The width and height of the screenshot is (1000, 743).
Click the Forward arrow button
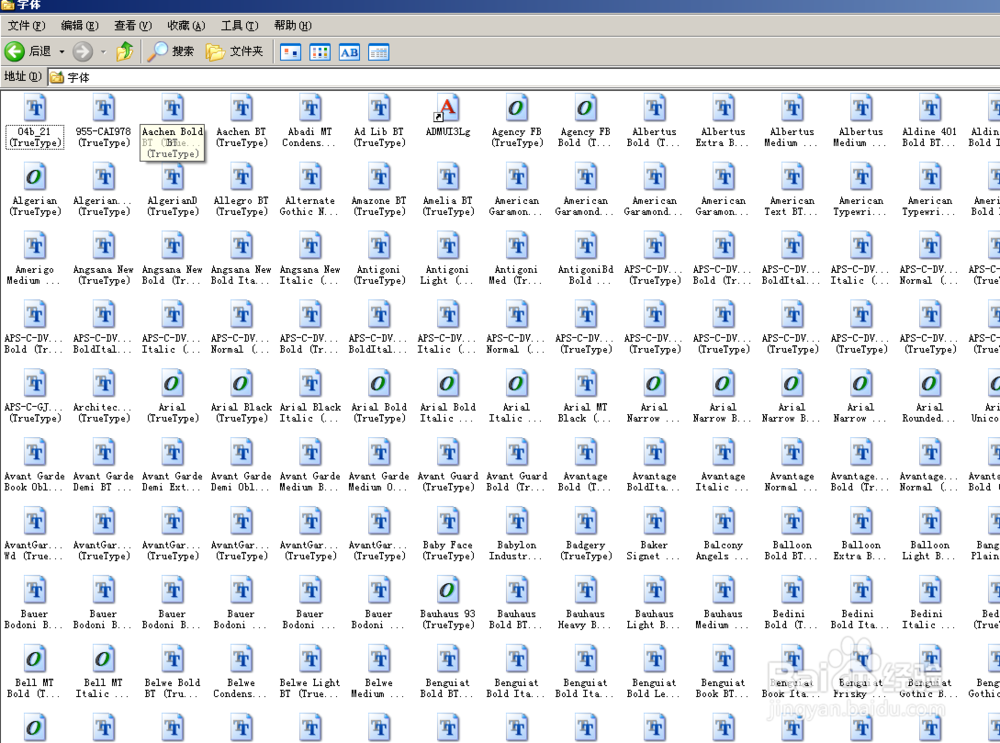(82, 51)
